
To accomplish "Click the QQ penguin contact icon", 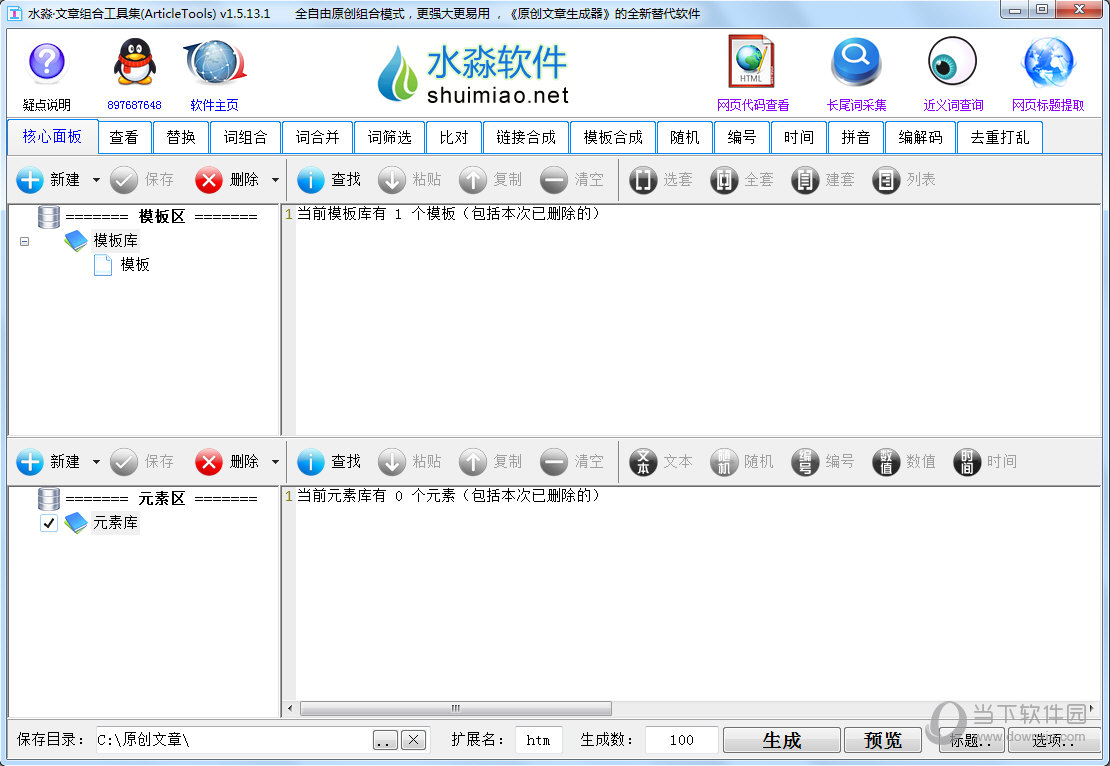I will pyautogui.click(x=135, y=64).
